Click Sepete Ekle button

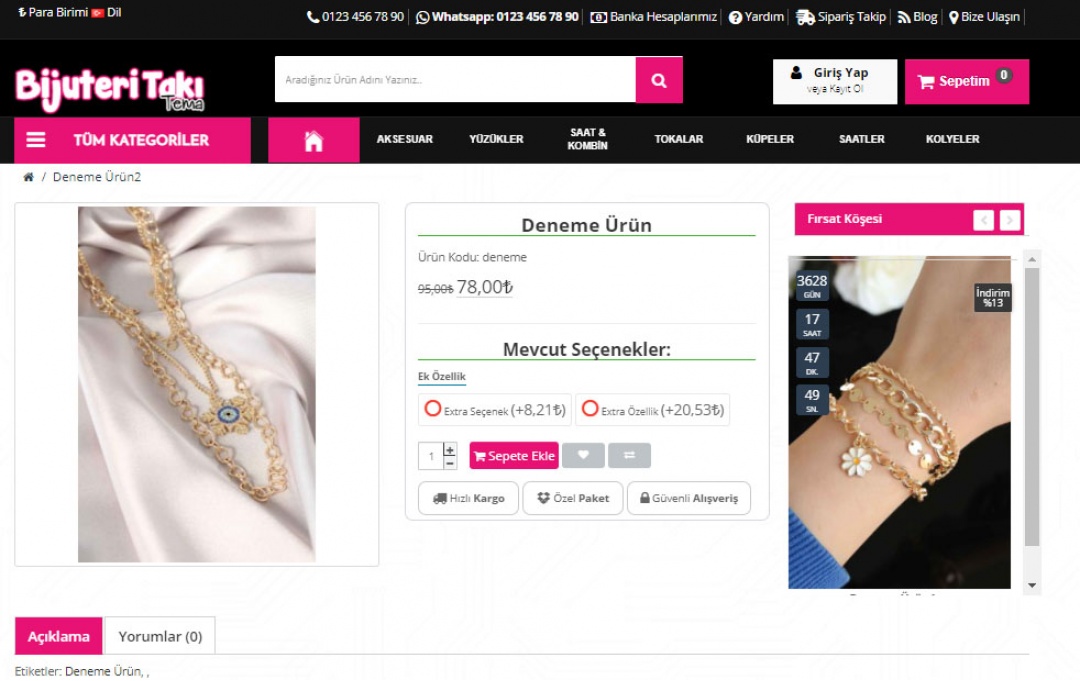pyautogui.click(x=514, y=456)
